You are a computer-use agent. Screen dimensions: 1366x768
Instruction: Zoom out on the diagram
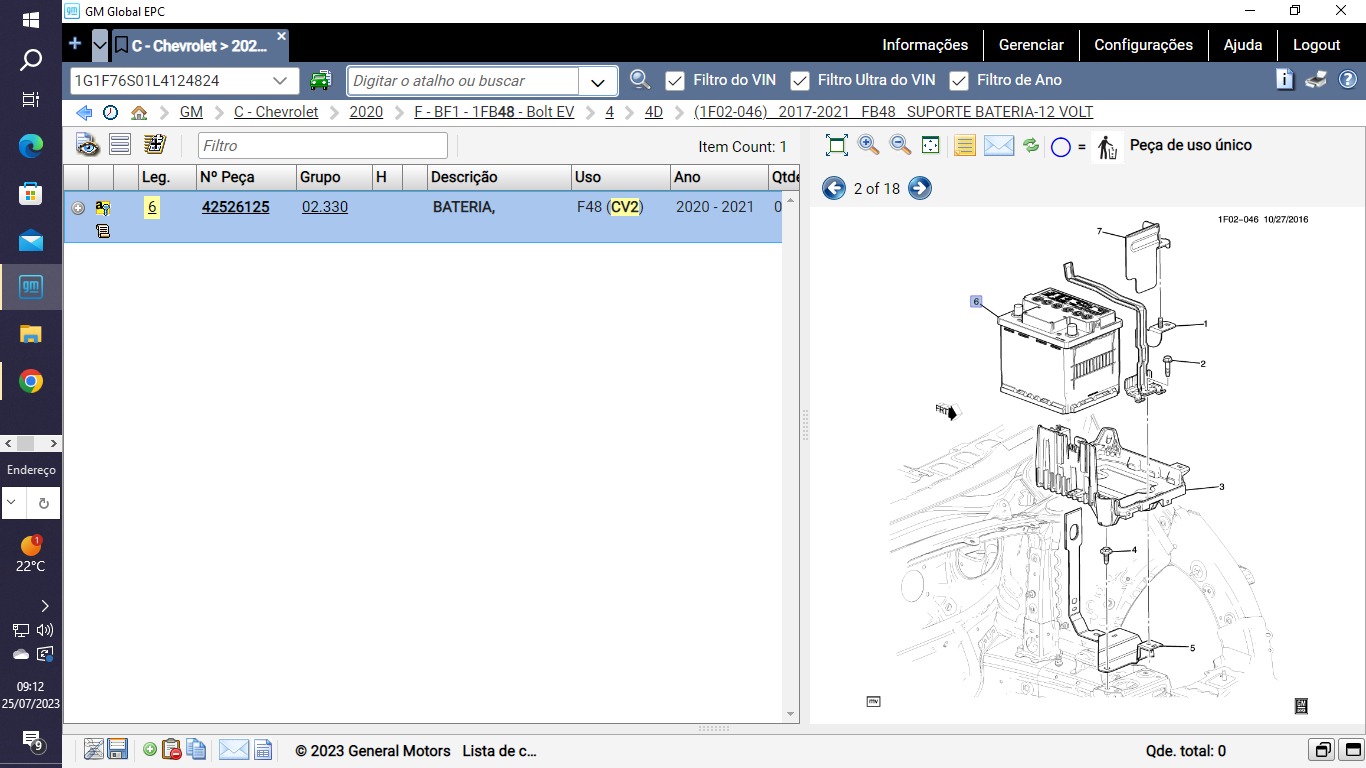[900, 146]
